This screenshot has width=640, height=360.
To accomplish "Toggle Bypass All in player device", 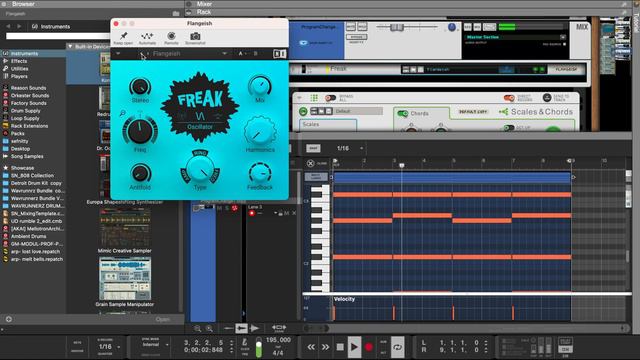I will pos(330,98).
